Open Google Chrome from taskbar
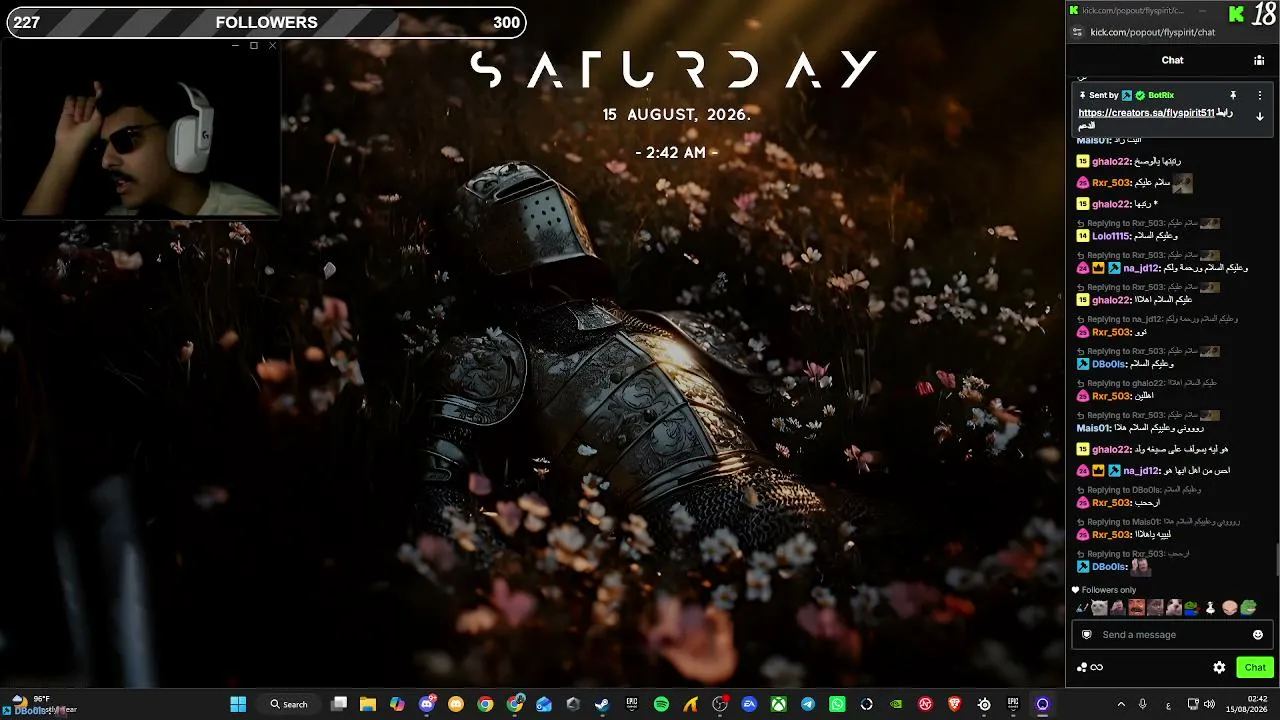Image resolution: width=1280 pixels, height=720 pixels. (485, 704)
